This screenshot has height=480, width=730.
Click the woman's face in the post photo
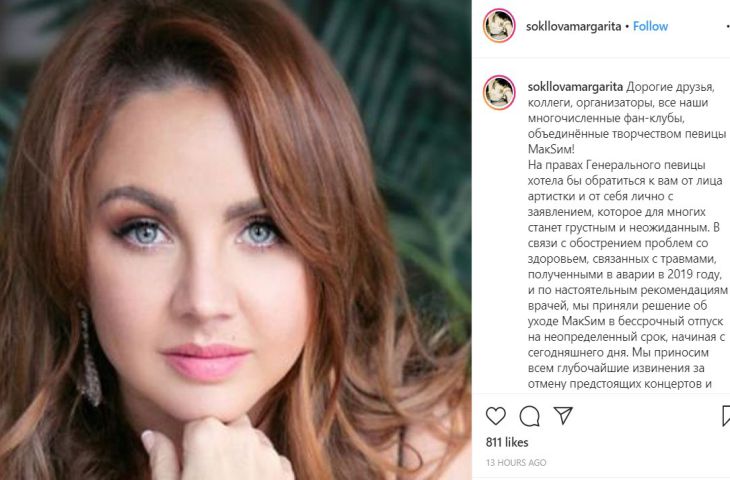click(x=200, y=261)
